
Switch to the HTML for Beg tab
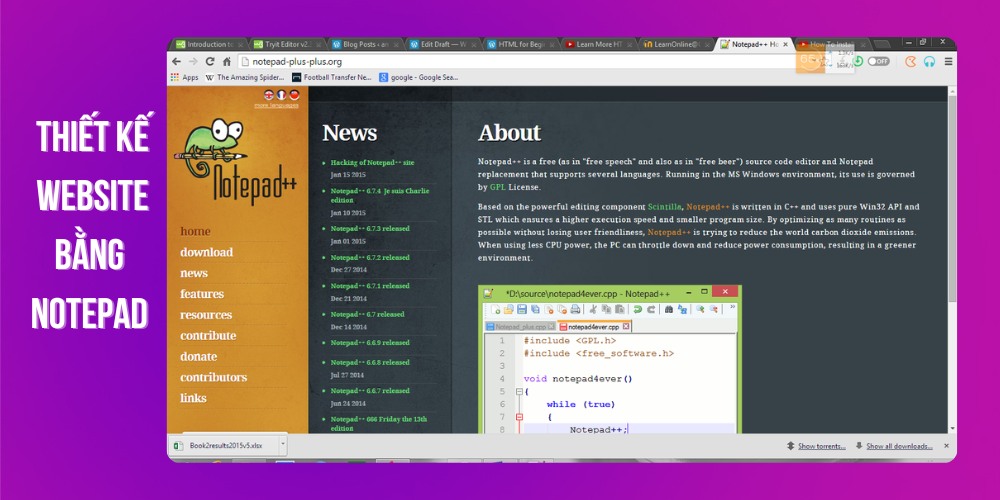point(520,45)
